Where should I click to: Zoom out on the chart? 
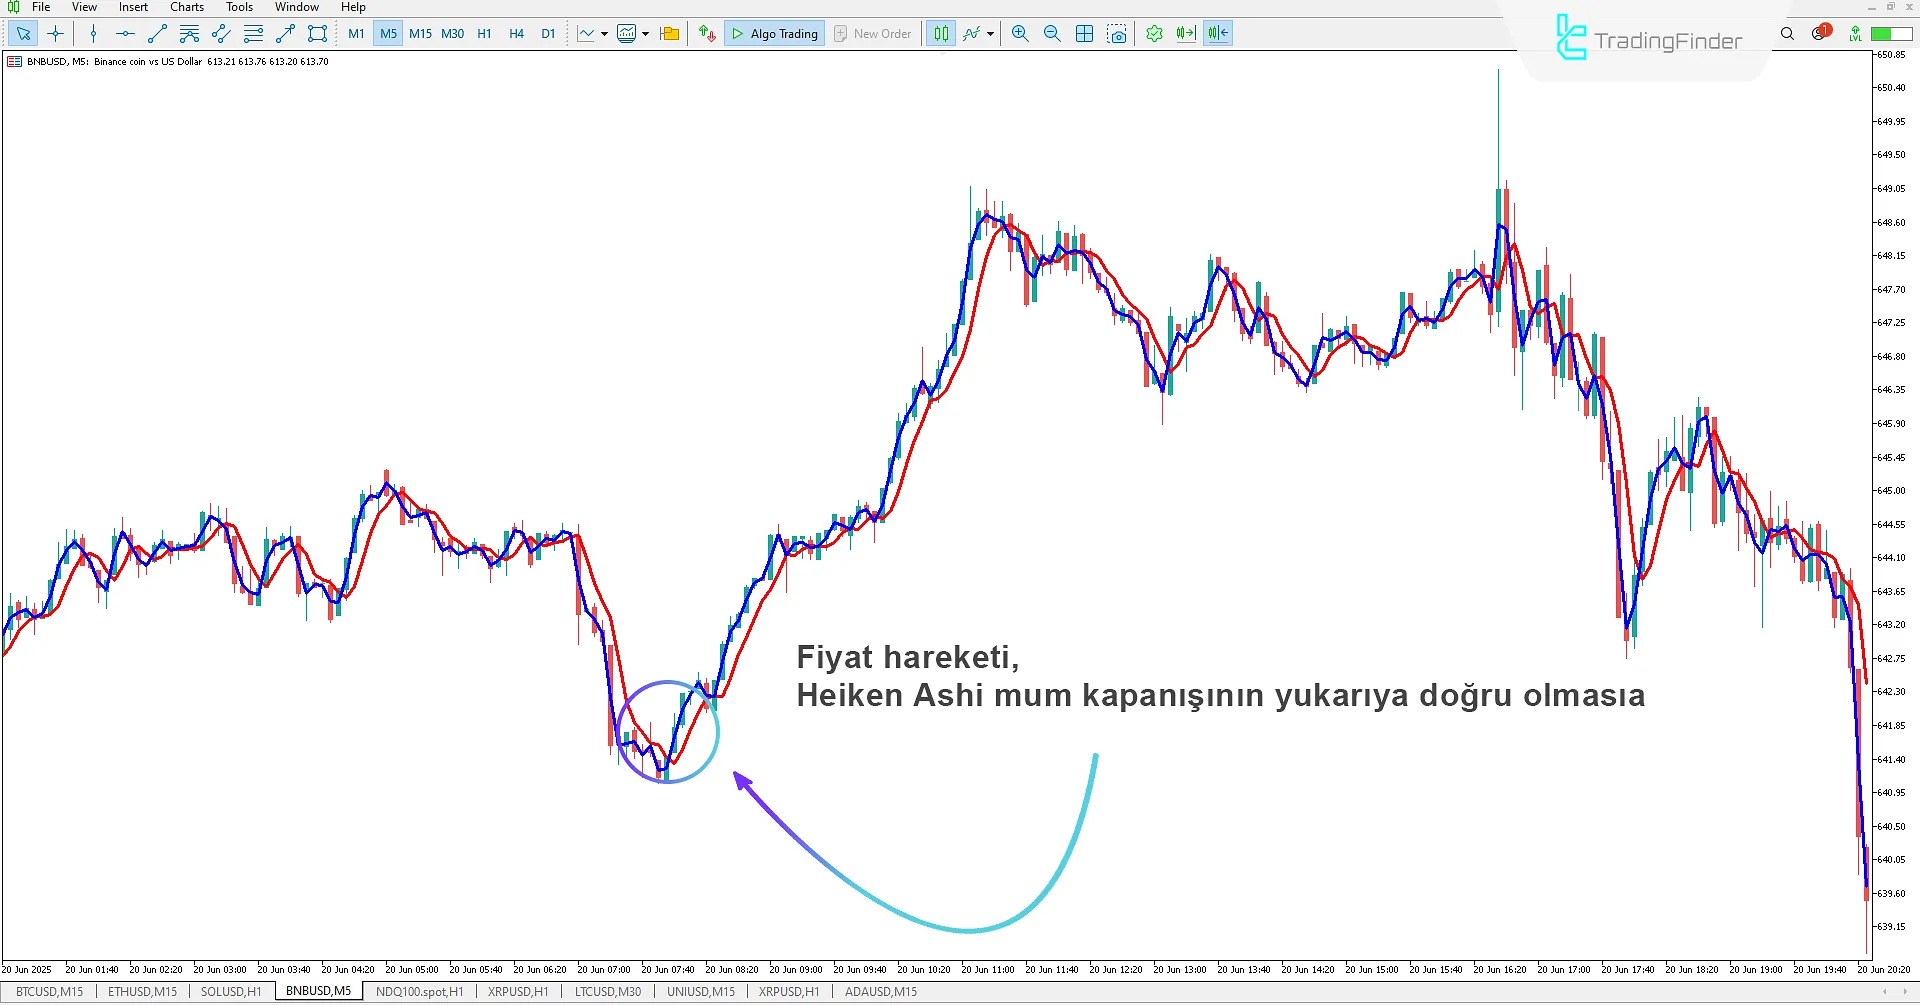pos(1051,33)
